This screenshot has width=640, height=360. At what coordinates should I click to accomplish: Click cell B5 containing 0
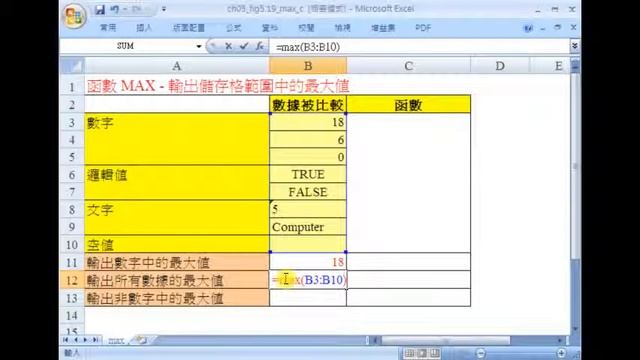tap(308, 157)
